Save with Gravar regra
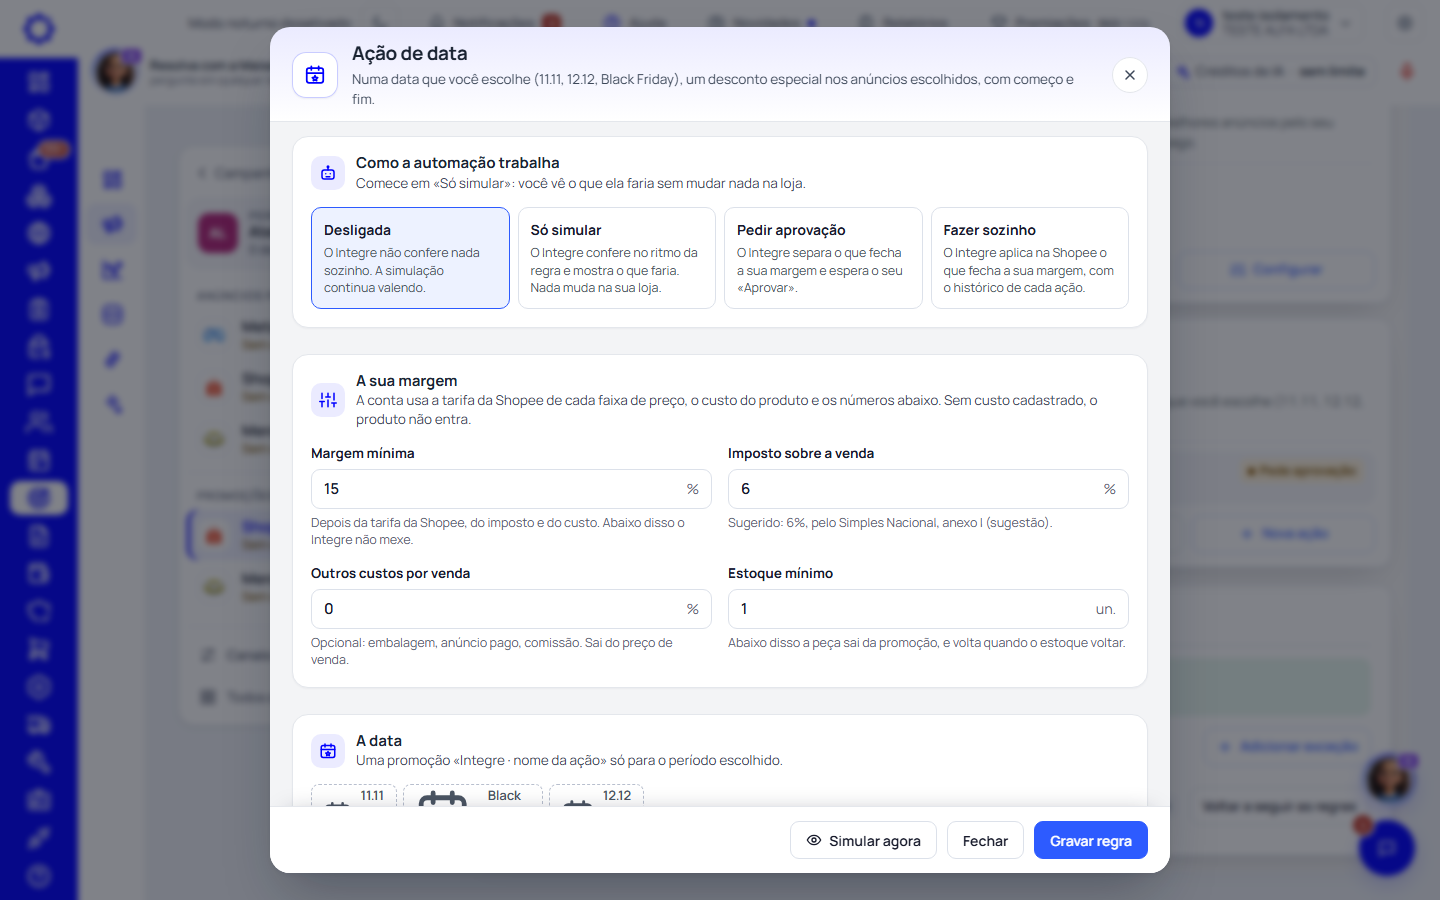The height and width of the screenshot is (900, 1440). click(1091, 840)
